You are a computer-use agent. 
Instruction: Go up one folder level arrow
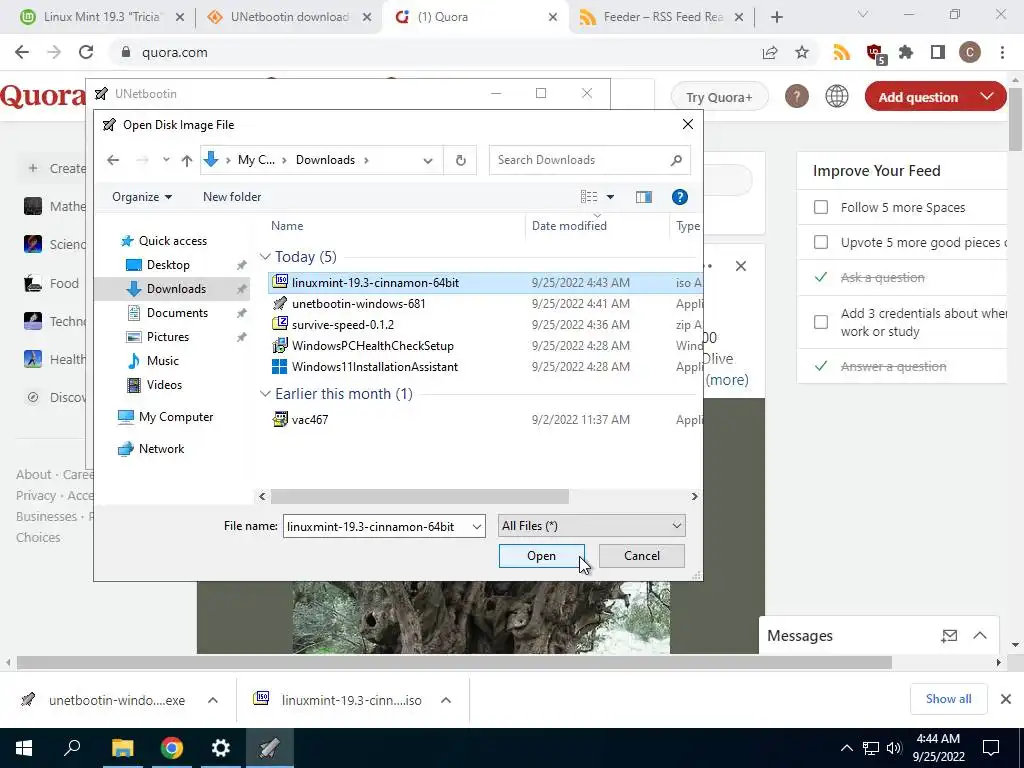click(187, 160)
